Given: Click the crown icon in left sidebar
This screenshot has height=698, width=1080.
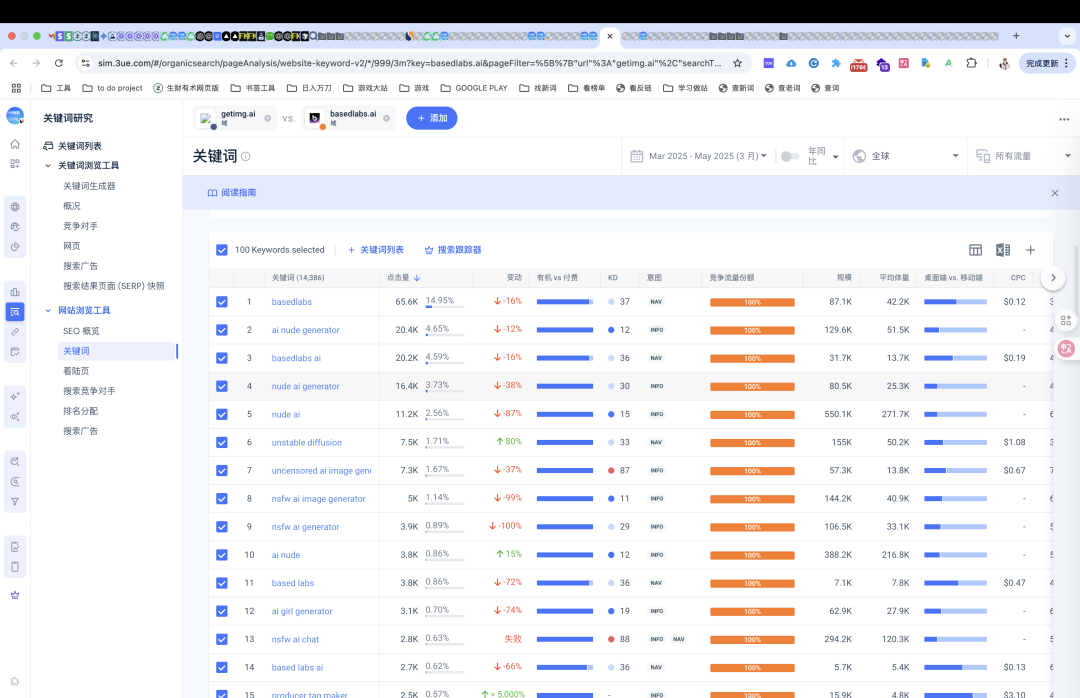Looking at the screenshot, I should coord(15,595).
